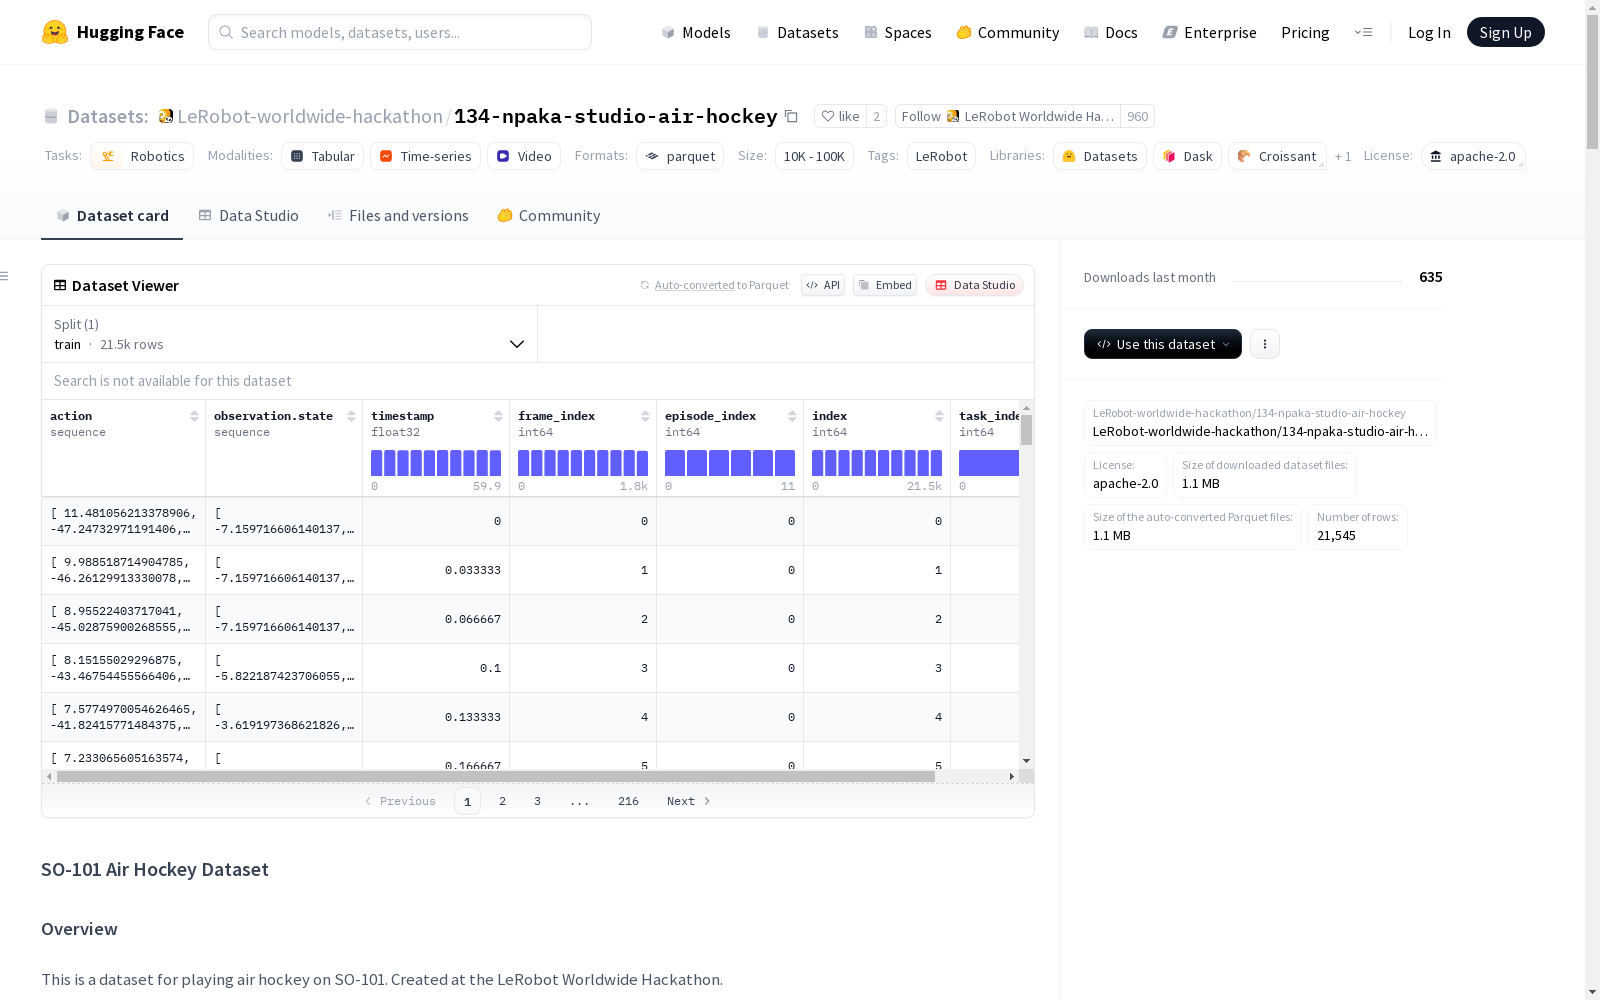Viewport: 1600px width, 1000px height.
Task: Open Enterprise in the top navigation
Action: [x=1209, y=32]
